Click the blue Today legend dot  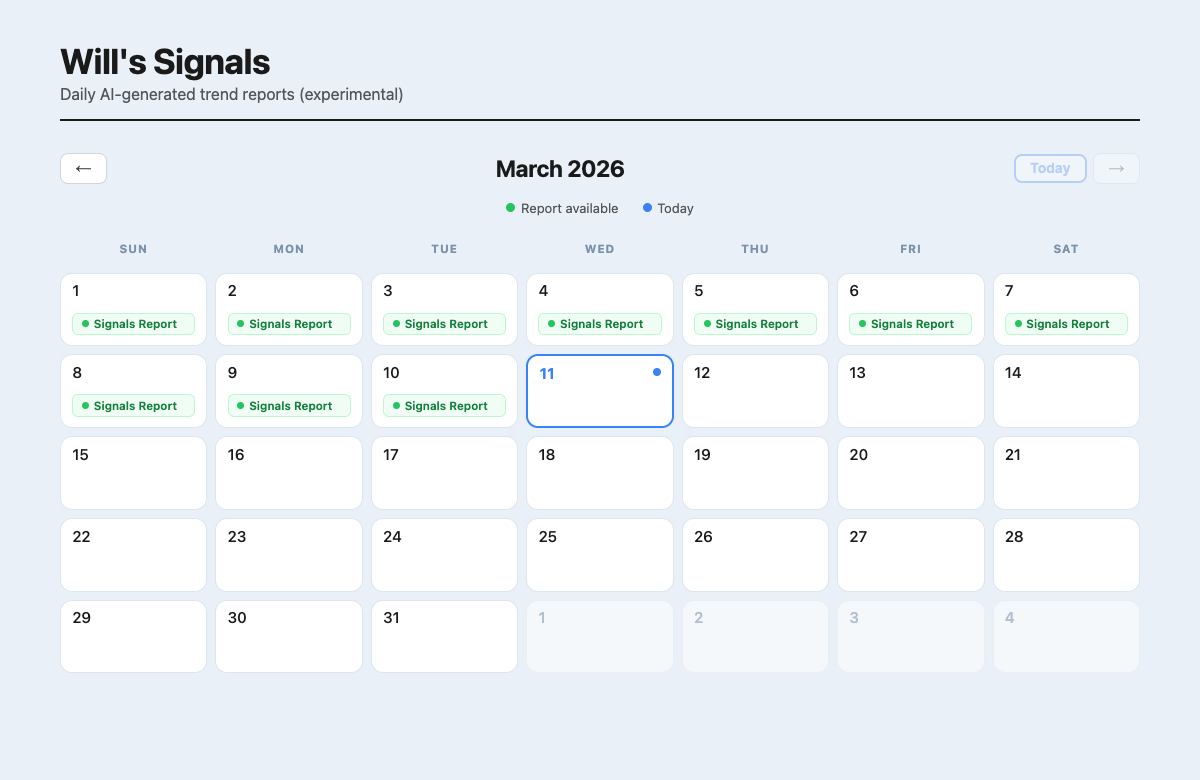[x=650, y=208]
